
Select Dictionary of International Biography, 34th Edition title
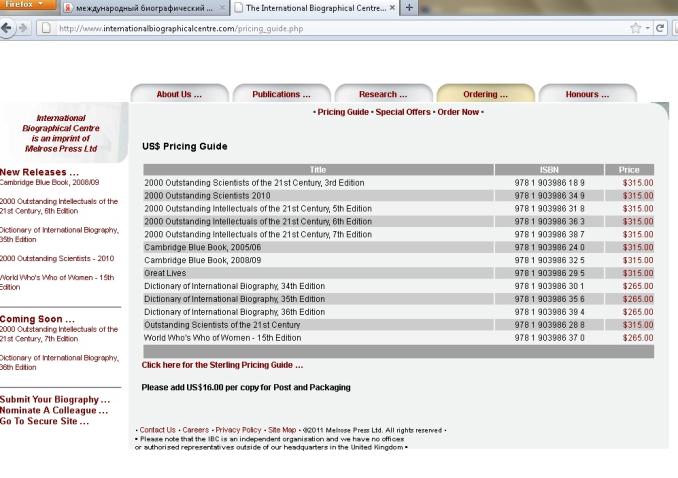pos(234,286)
